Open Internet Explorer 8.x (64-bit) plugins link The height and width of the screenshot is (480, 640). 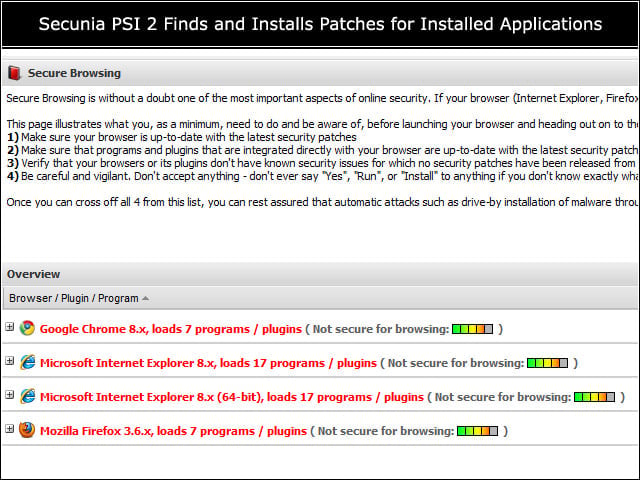point(232,397)
